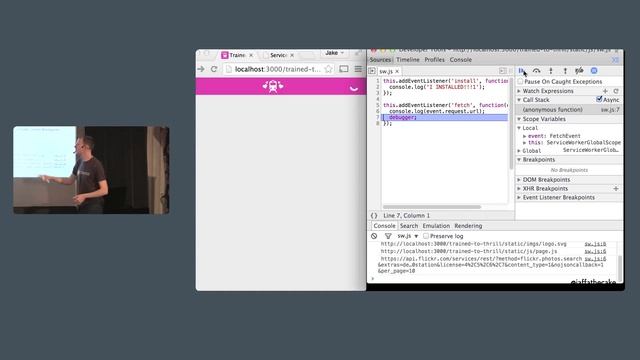This screenshot has width=640, height=360.
Task: Switch to Sources panel tab
Action: click(380, 60)
